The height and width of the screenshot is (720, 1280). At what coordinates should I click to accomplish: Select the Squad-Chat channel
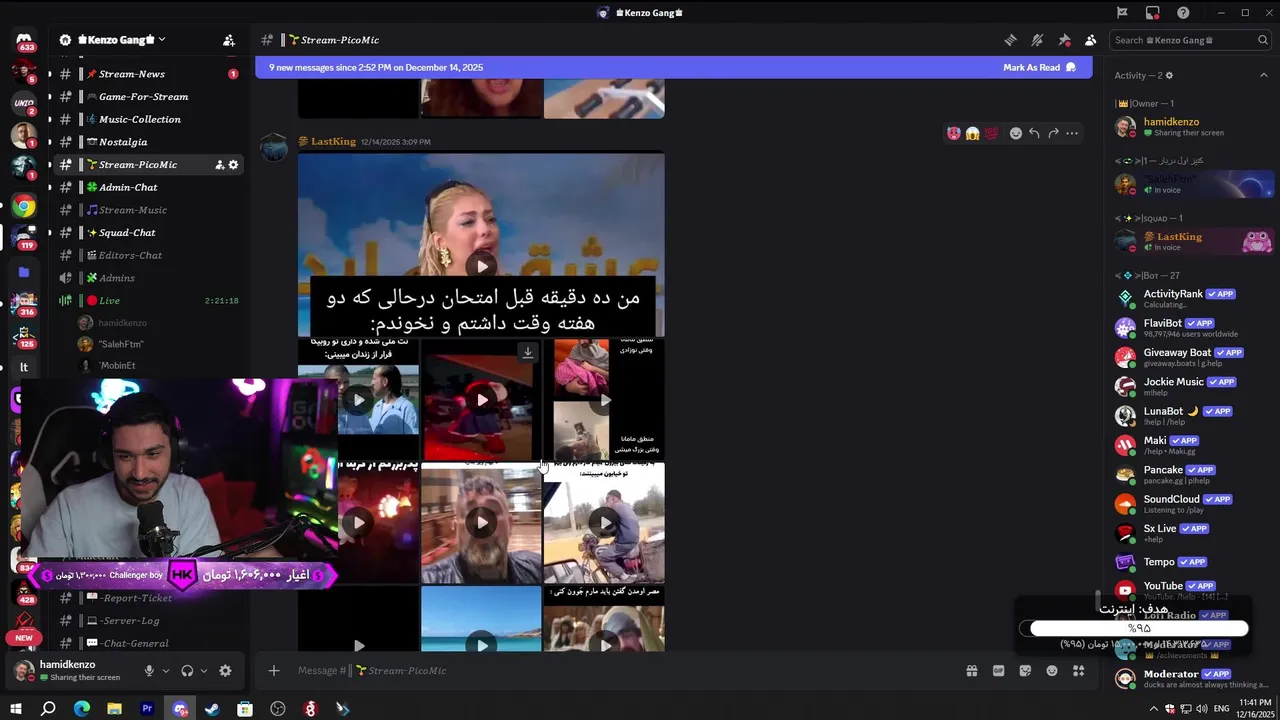(x=148, y=233)
